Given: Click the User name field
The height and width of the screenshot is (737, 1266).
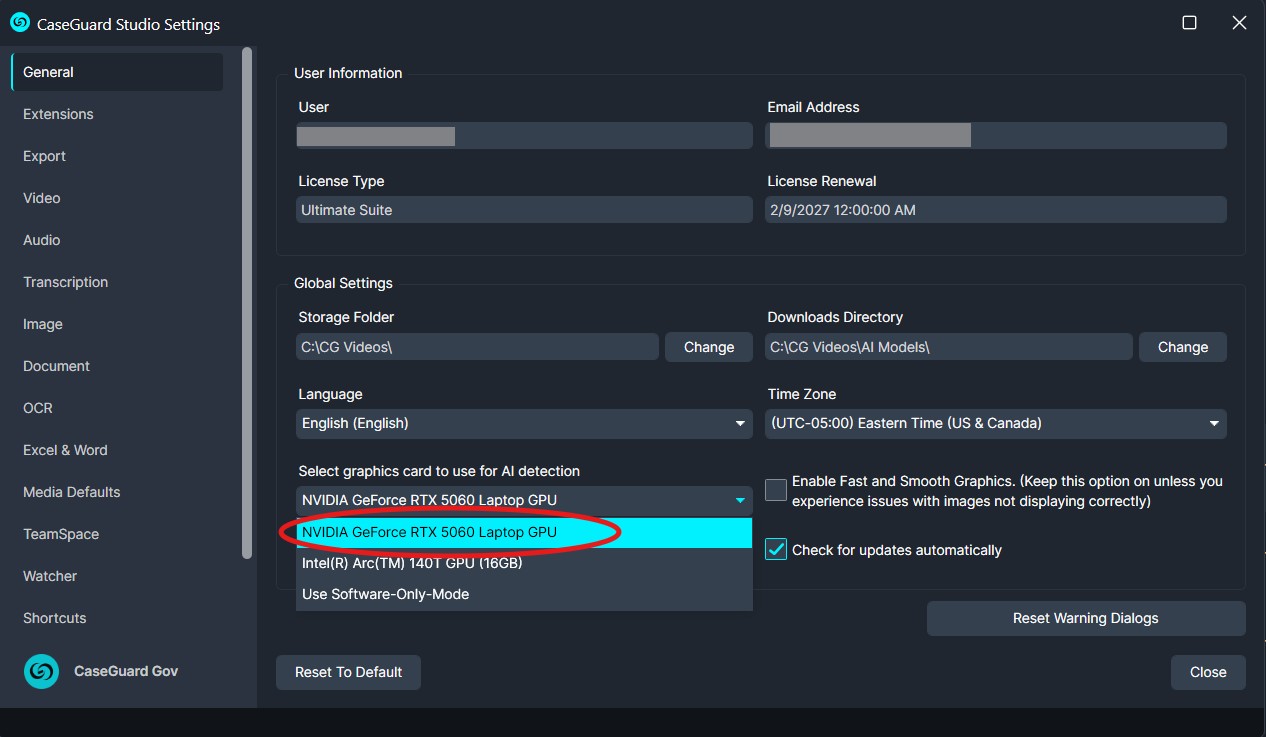Looking at the screenshot, I should pyautogui.click(x=524, y=136).
